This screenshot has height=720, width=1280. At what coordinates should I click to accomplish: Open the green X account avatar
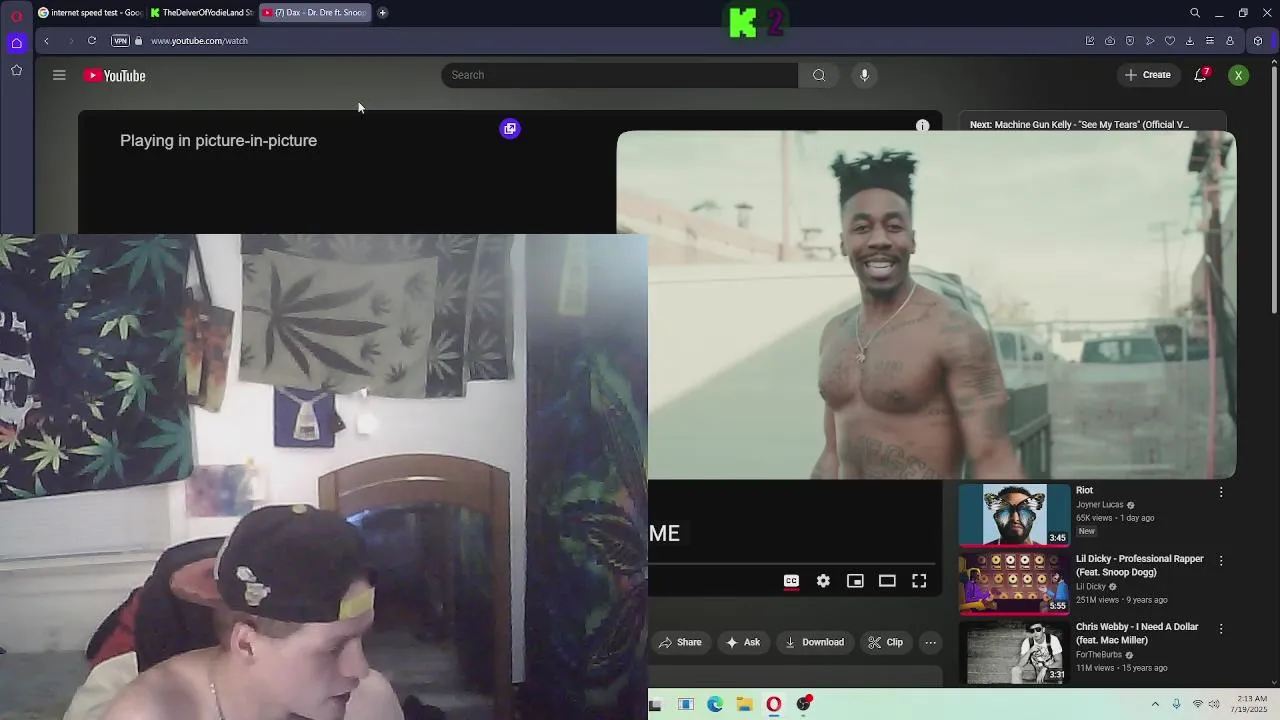pos(1238,75)
